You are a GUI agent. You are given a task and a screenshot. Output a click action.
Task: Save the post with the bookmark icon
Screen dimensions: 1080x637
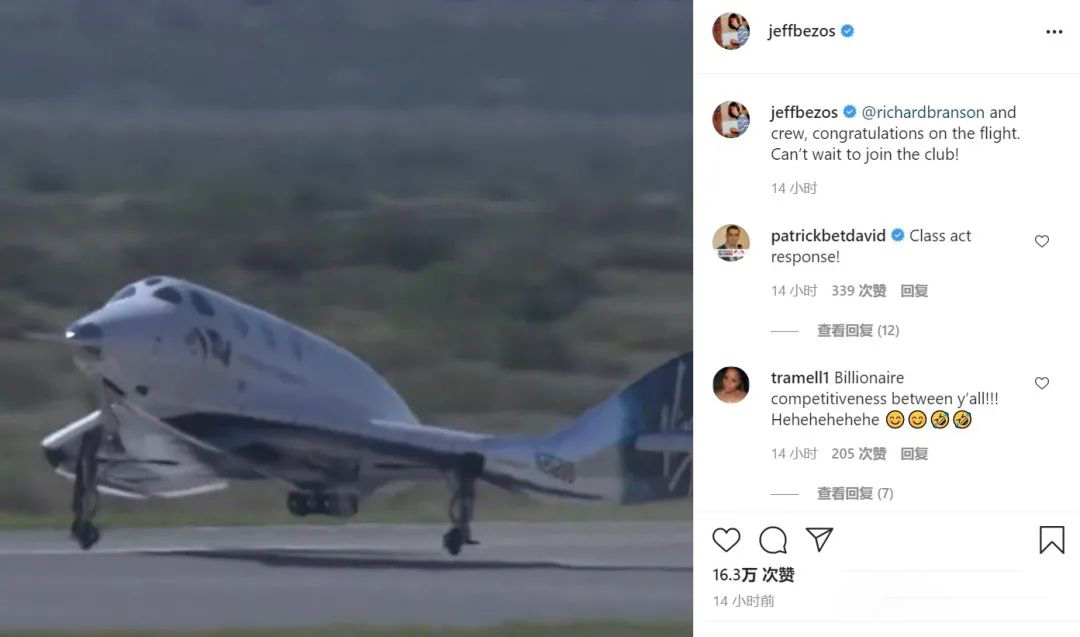1051,540
